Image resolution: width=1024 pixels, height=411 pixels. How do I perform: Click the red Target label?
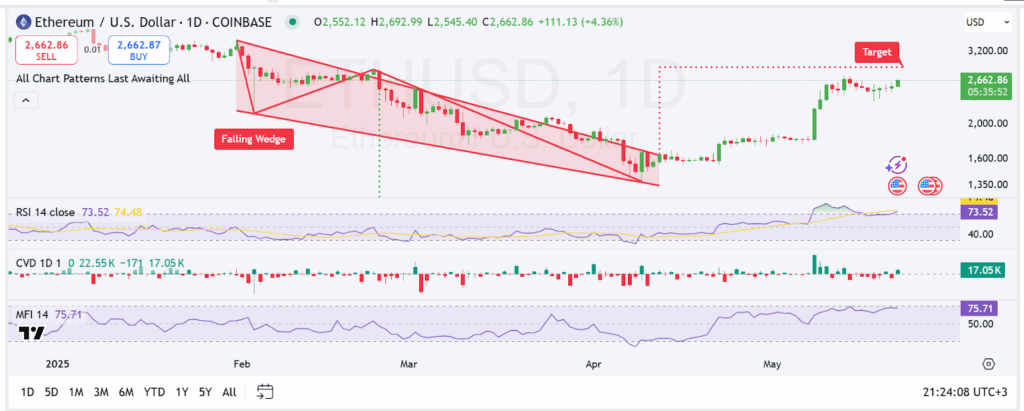coord(877,52)
